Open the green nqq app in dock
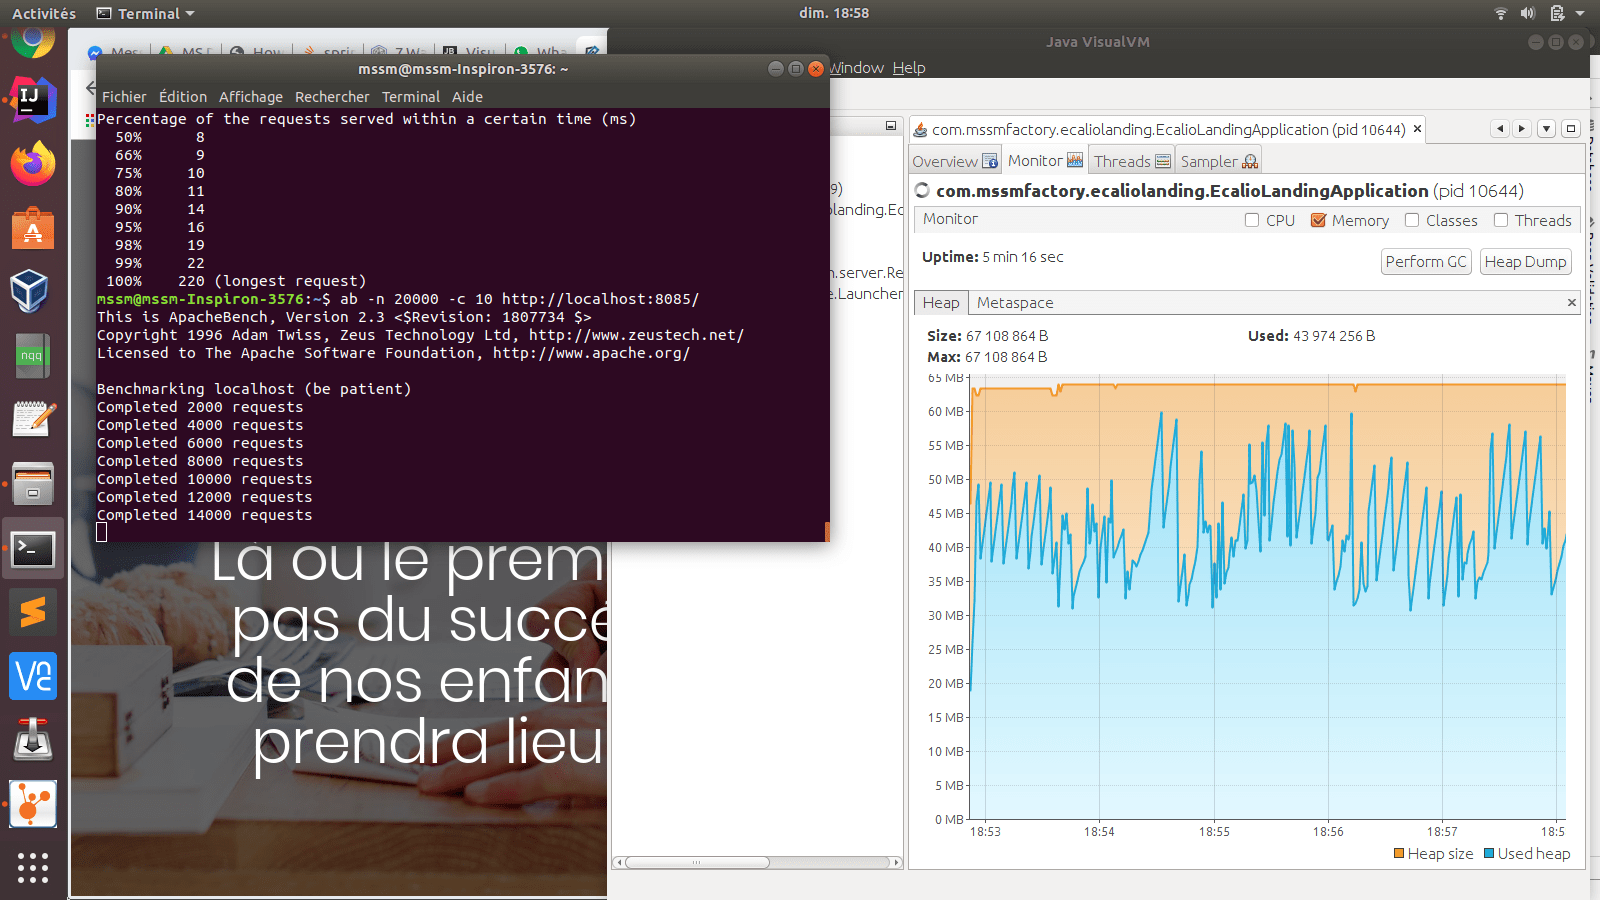1600x900 pixels. pos(33,356)
